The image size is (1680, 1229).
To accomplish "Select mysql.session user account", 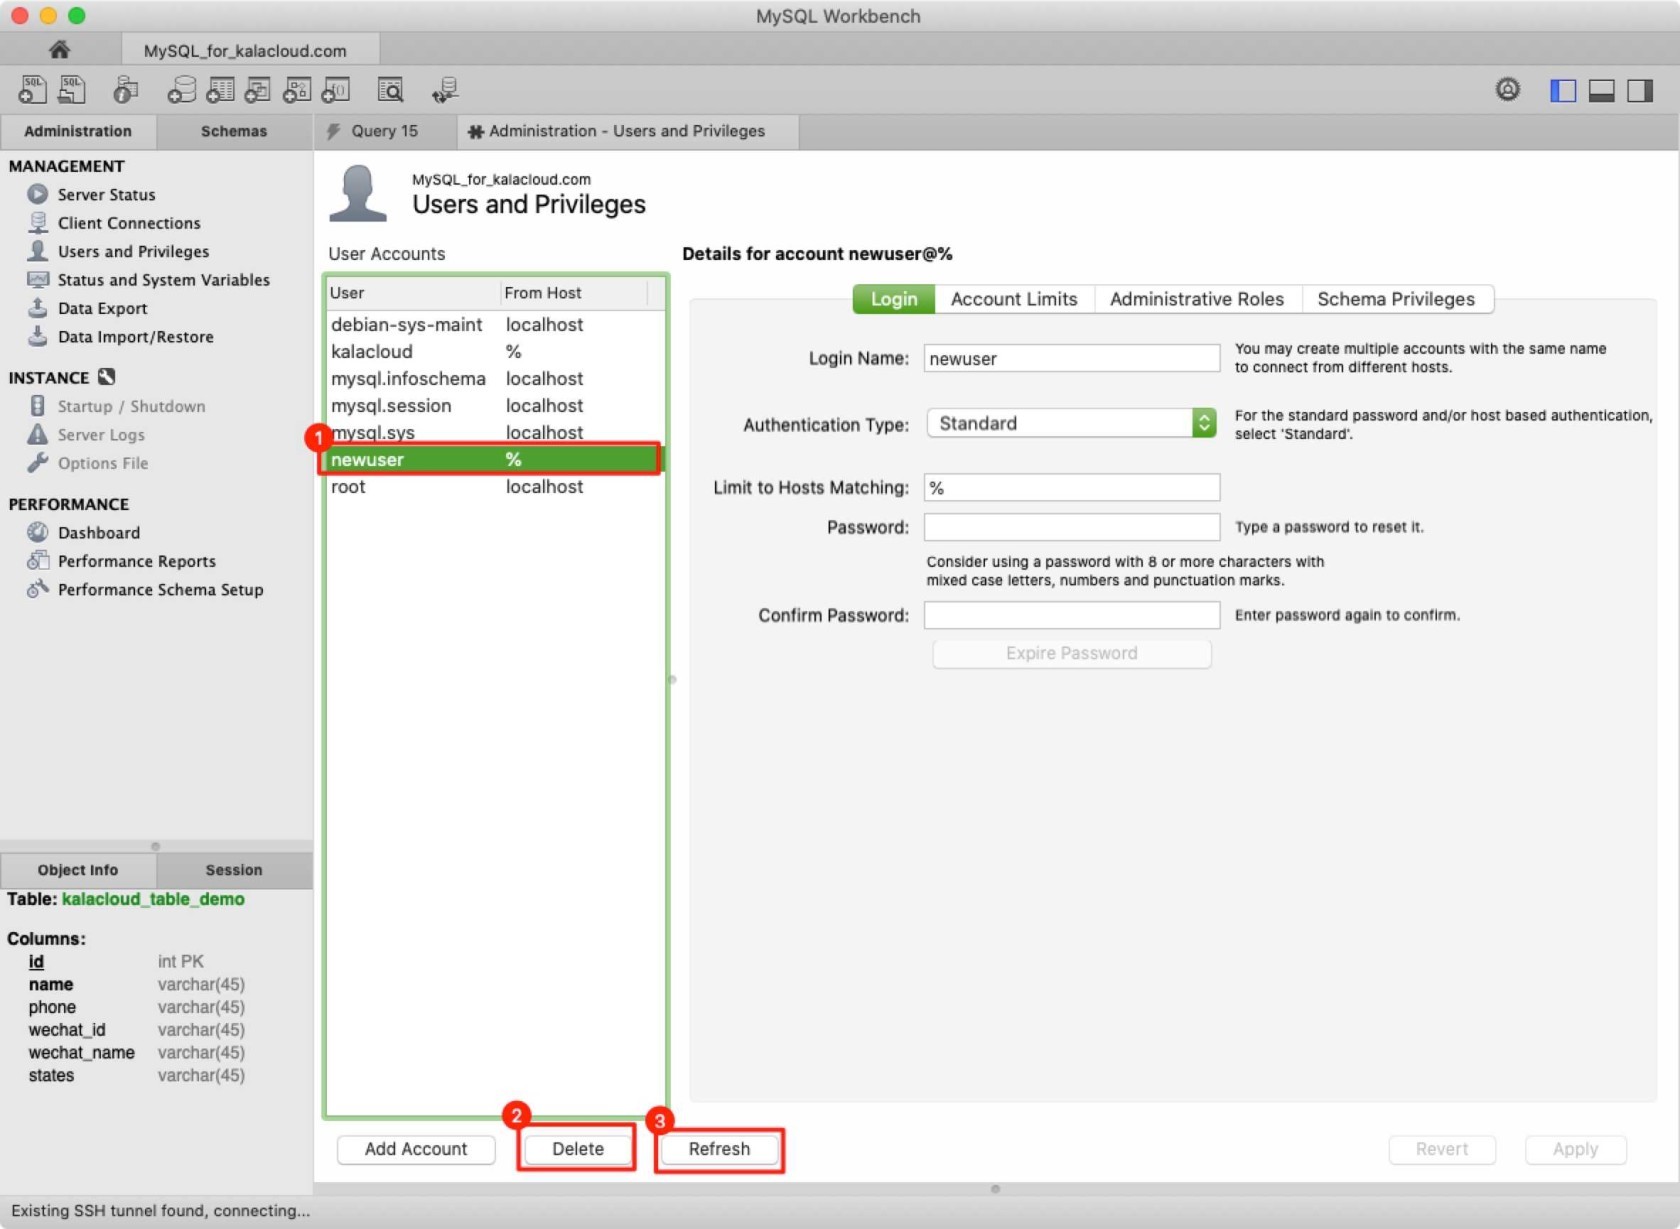I will tap(495, 405).
